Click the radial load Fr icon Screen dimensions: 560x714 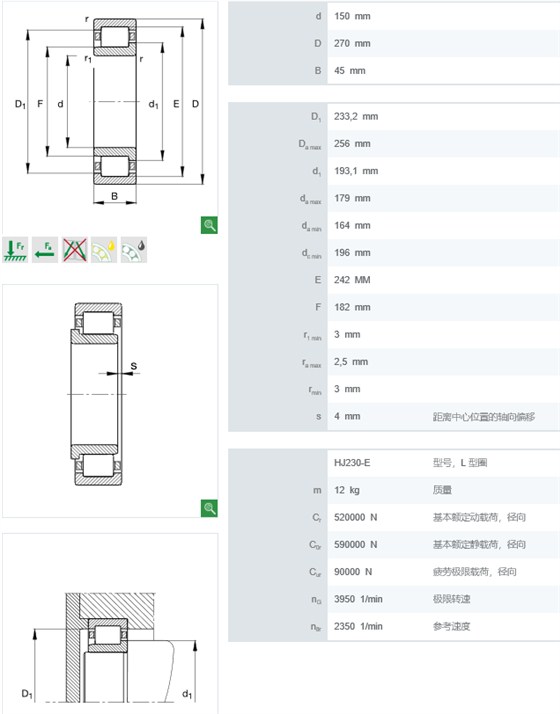pos(15,250)
